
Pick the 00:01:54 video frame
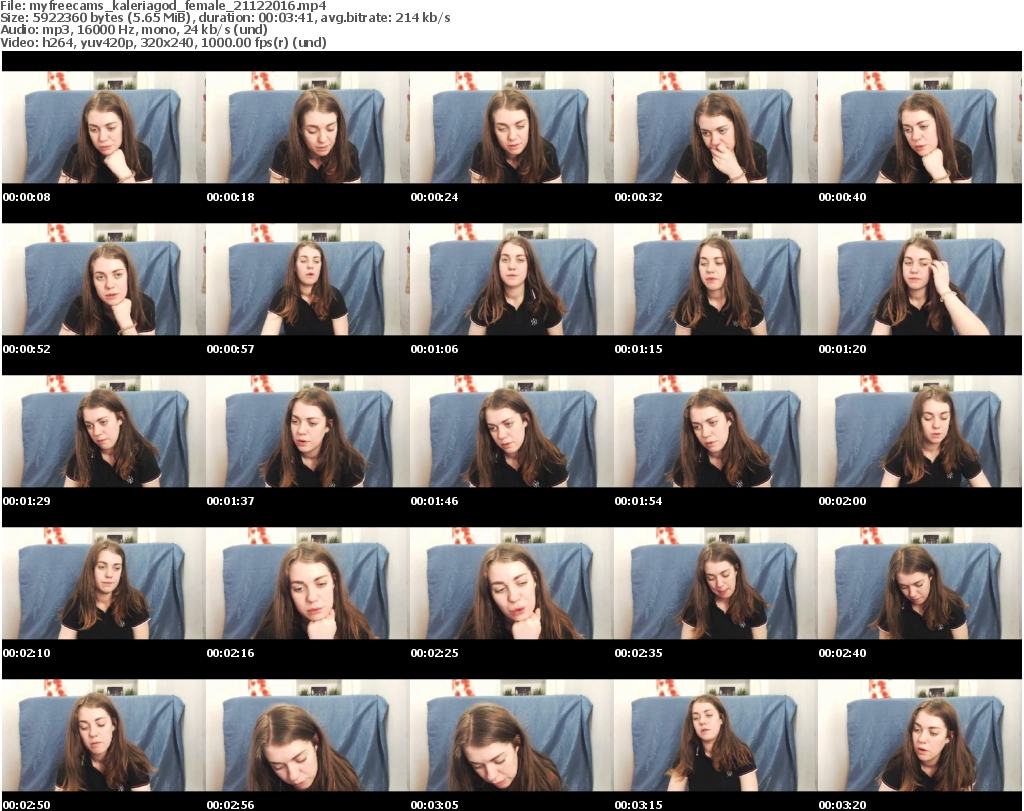pyautogui.click(x=715, y=432)
